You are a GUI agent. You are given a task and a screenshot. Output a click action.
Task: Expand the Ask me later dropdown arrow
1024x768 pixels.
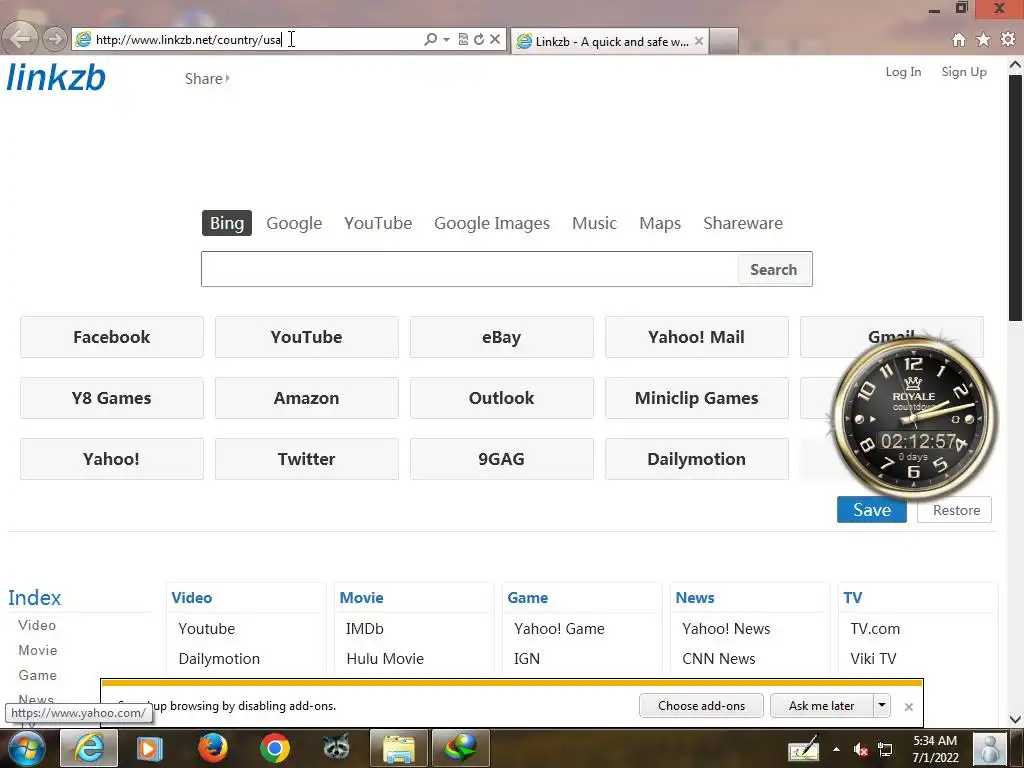pos(882,705)
